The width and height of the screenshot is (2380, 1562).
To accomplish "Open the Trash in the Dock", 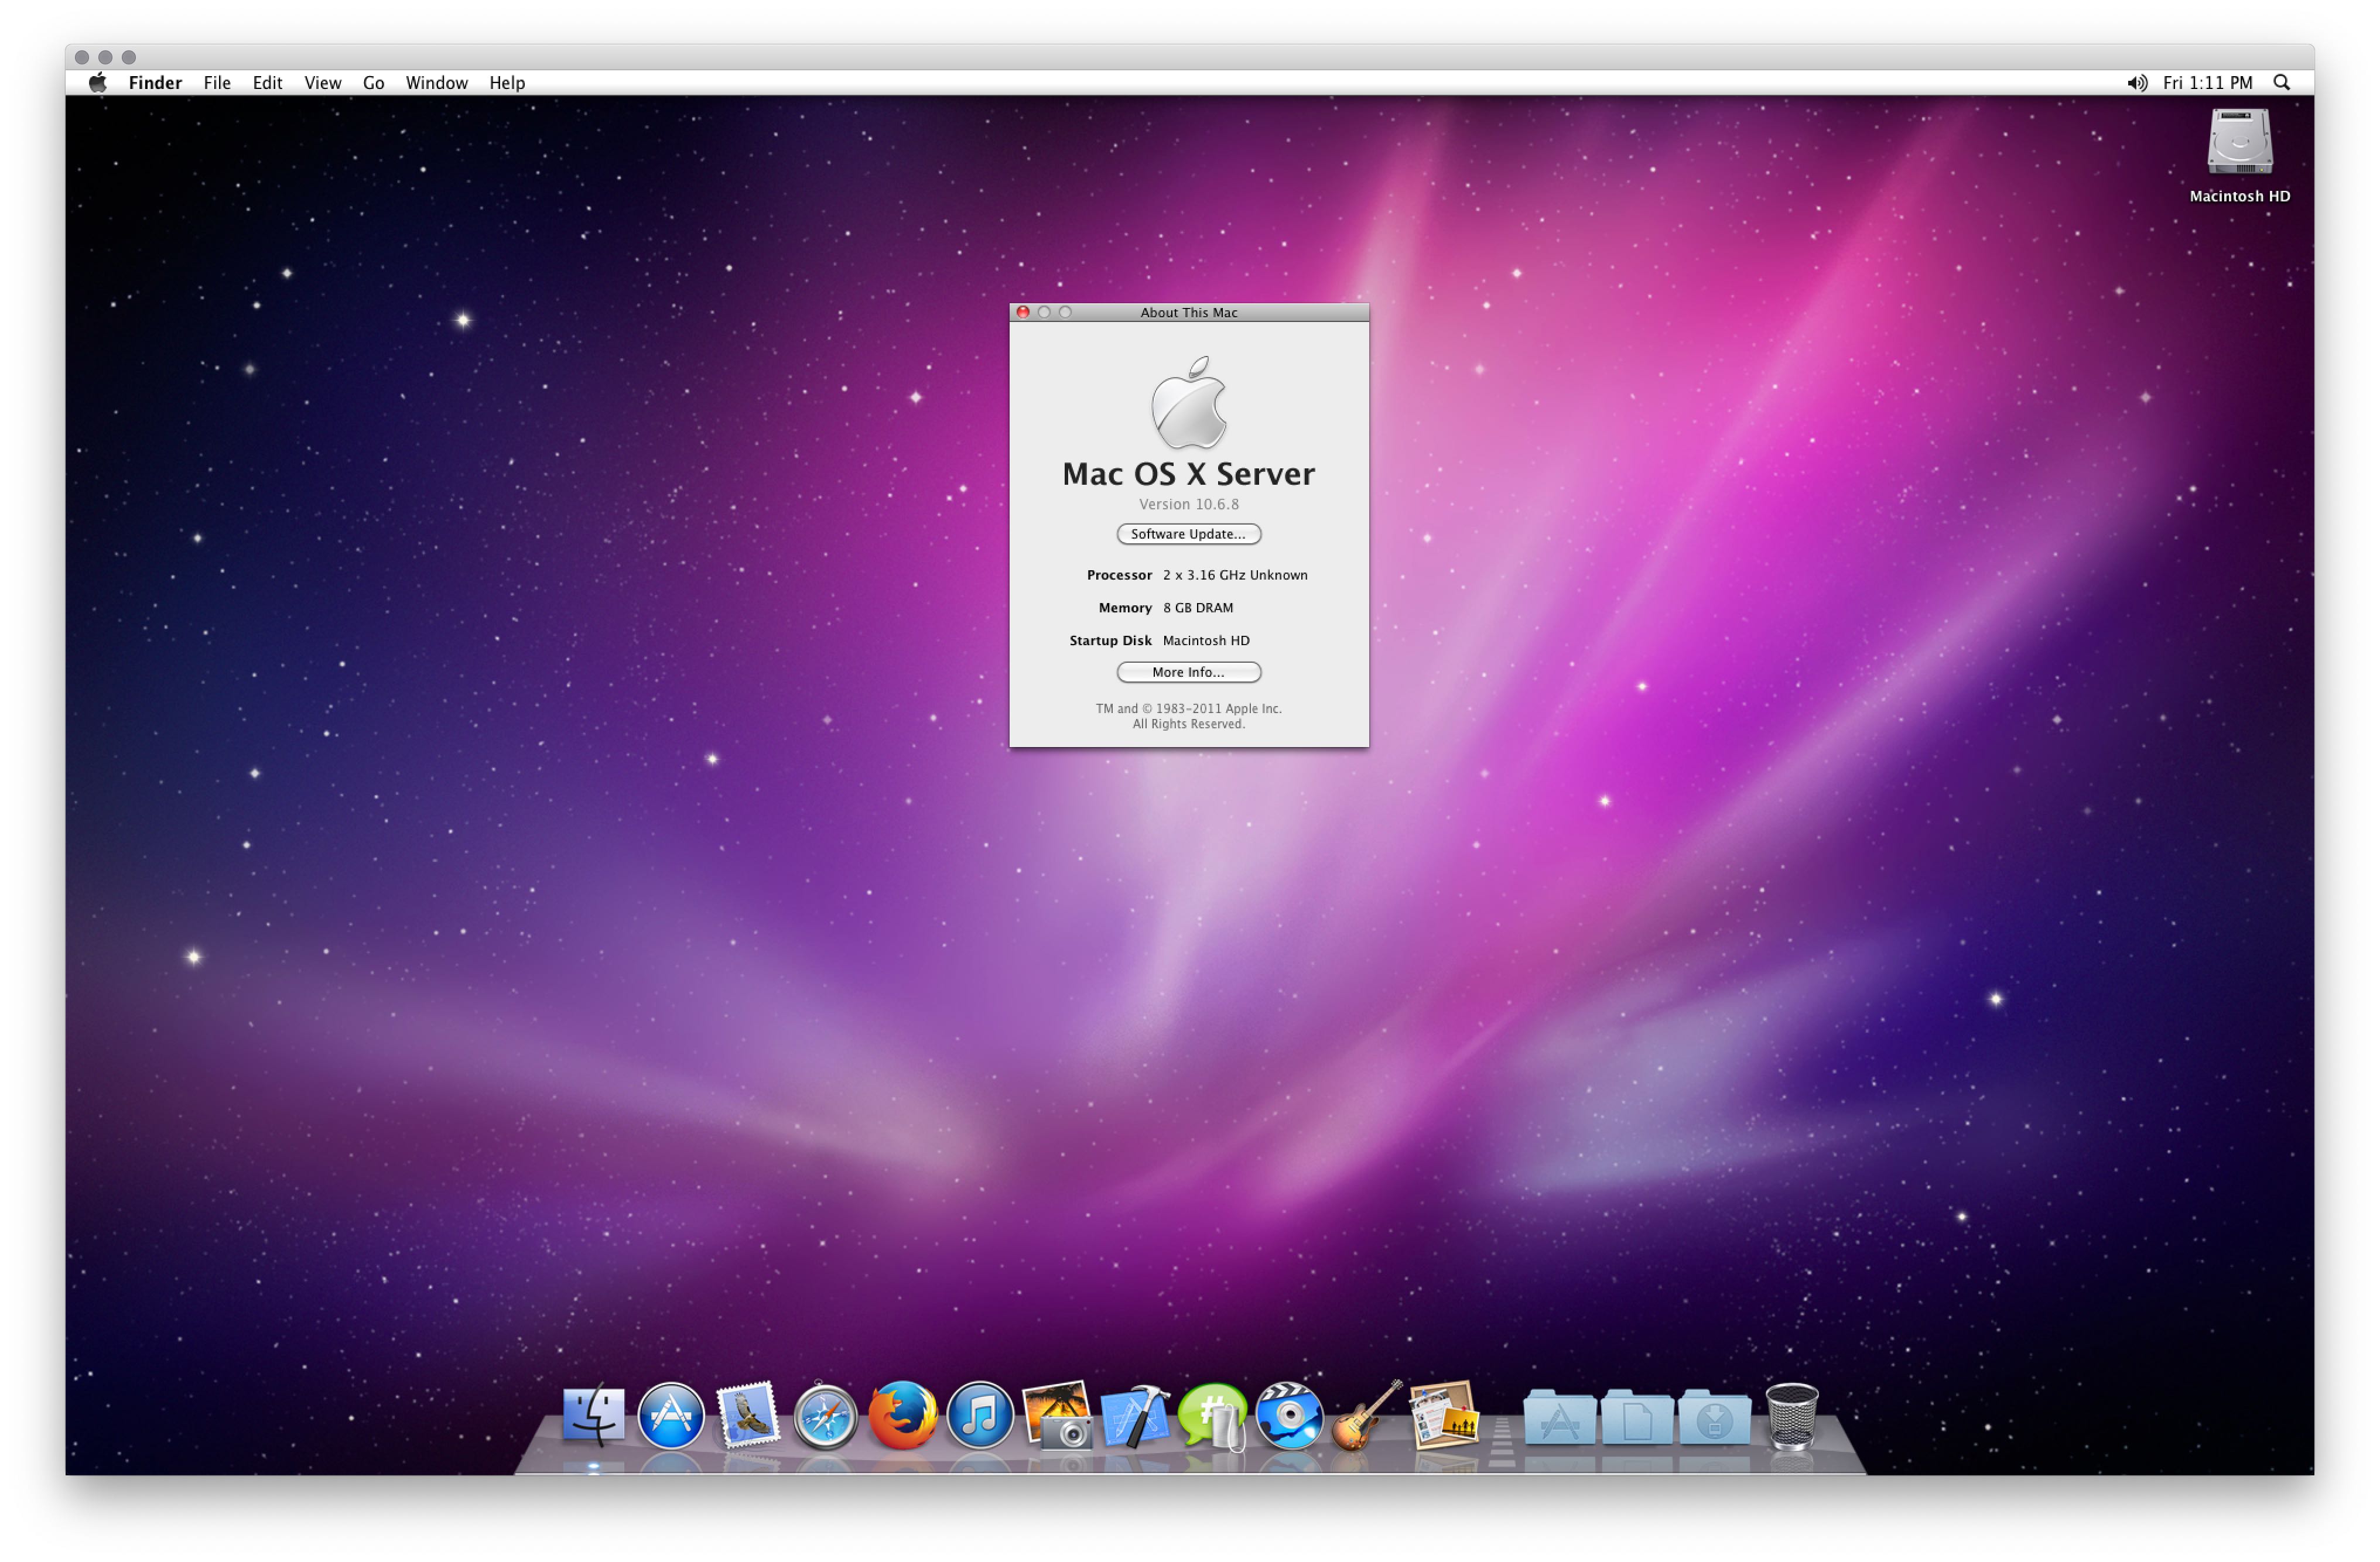I will [1792, 1416].
